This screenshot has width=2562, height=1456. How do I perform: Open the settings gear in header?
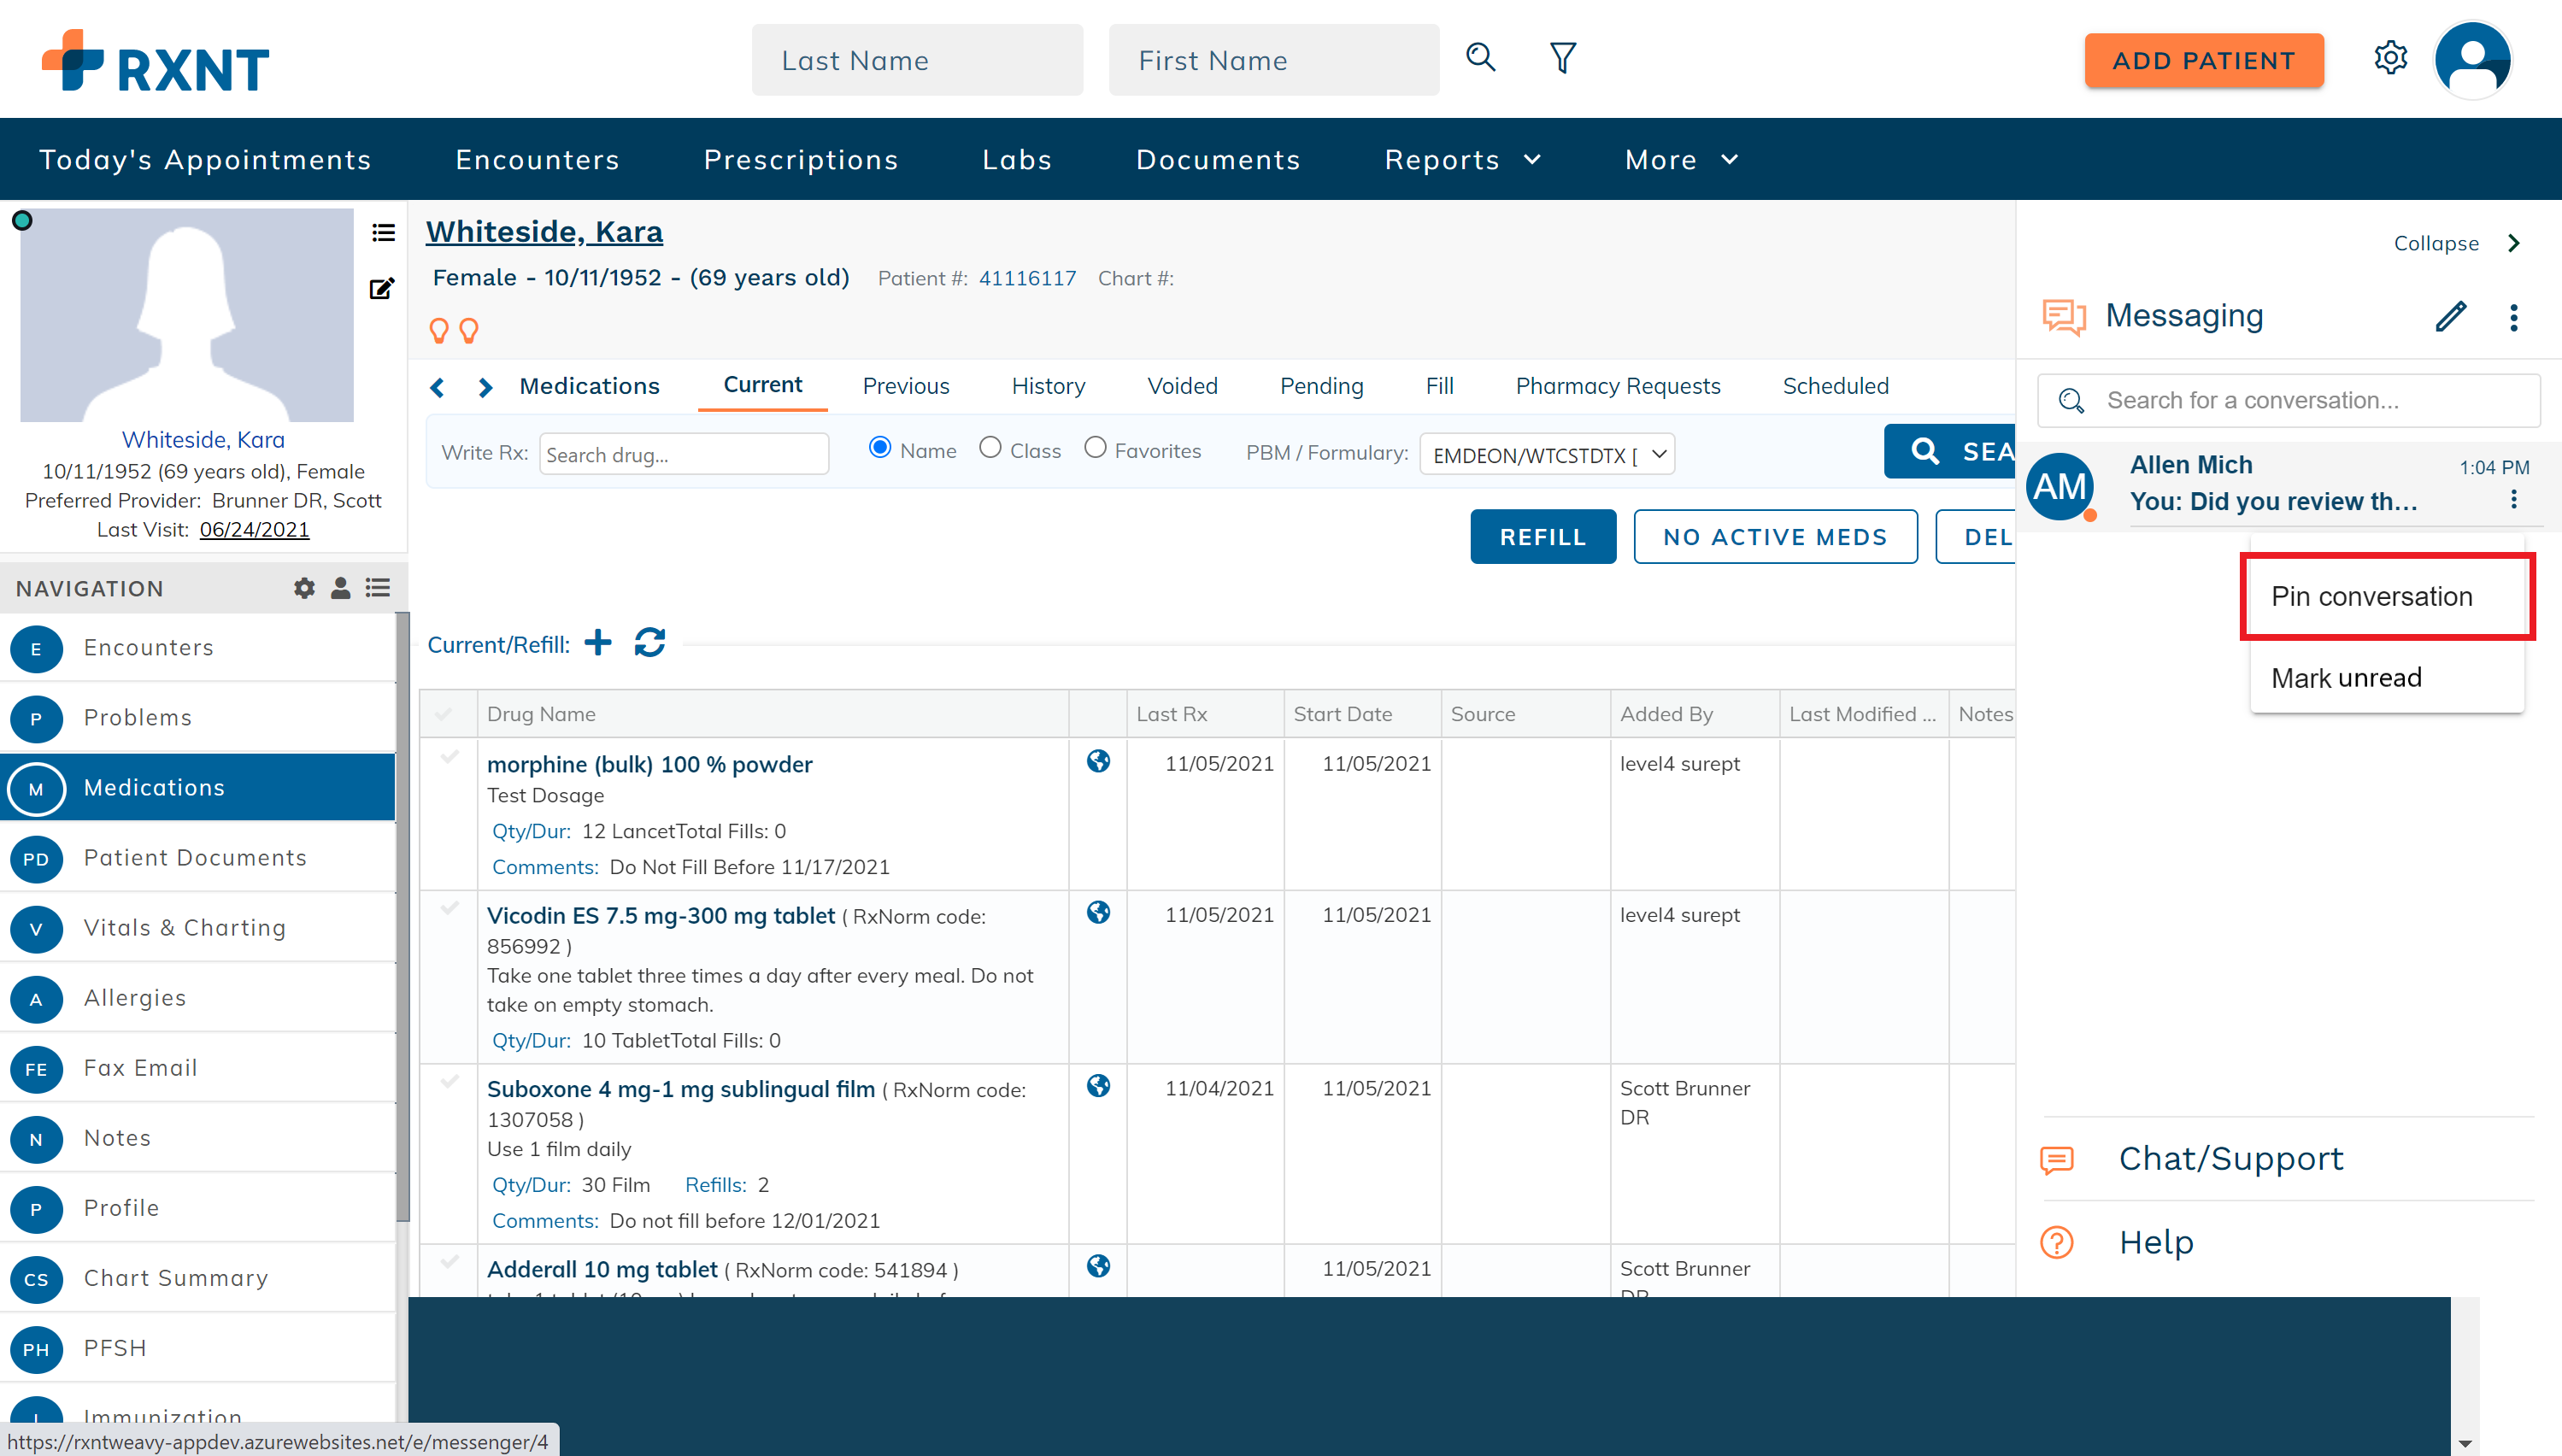click(x=2390, y=58)
